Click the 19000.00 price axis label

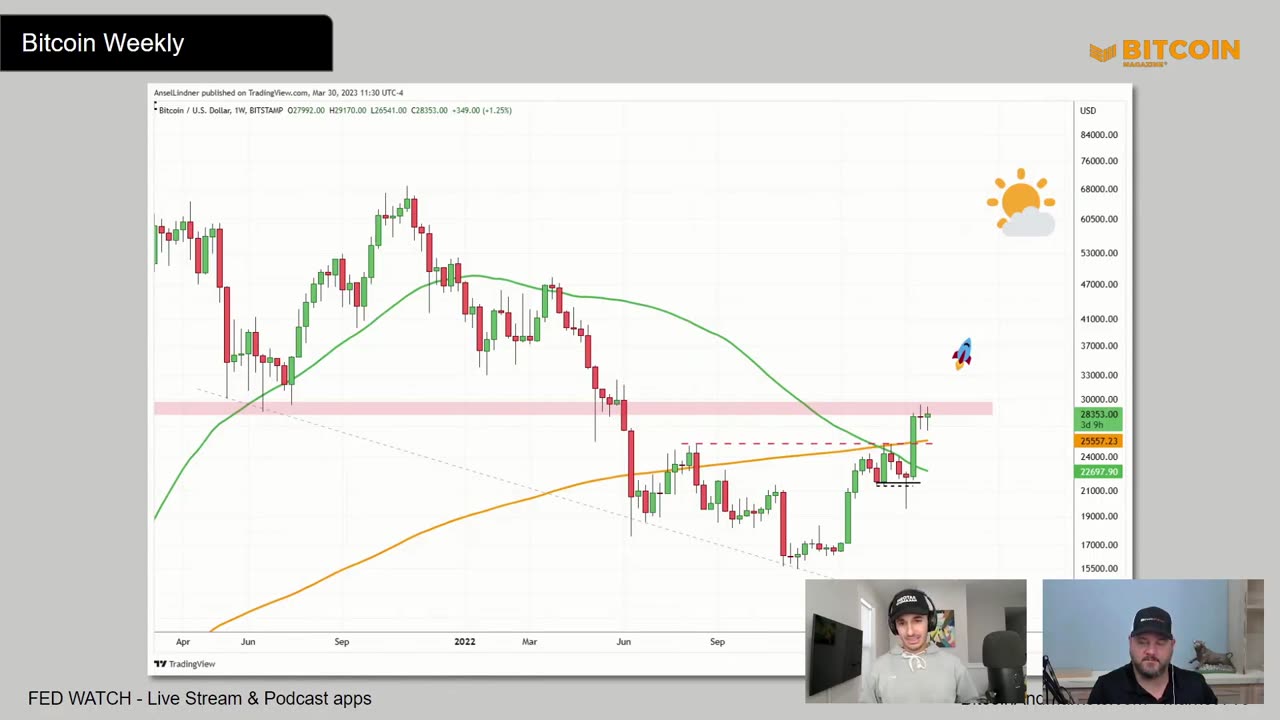(1099, 517)
